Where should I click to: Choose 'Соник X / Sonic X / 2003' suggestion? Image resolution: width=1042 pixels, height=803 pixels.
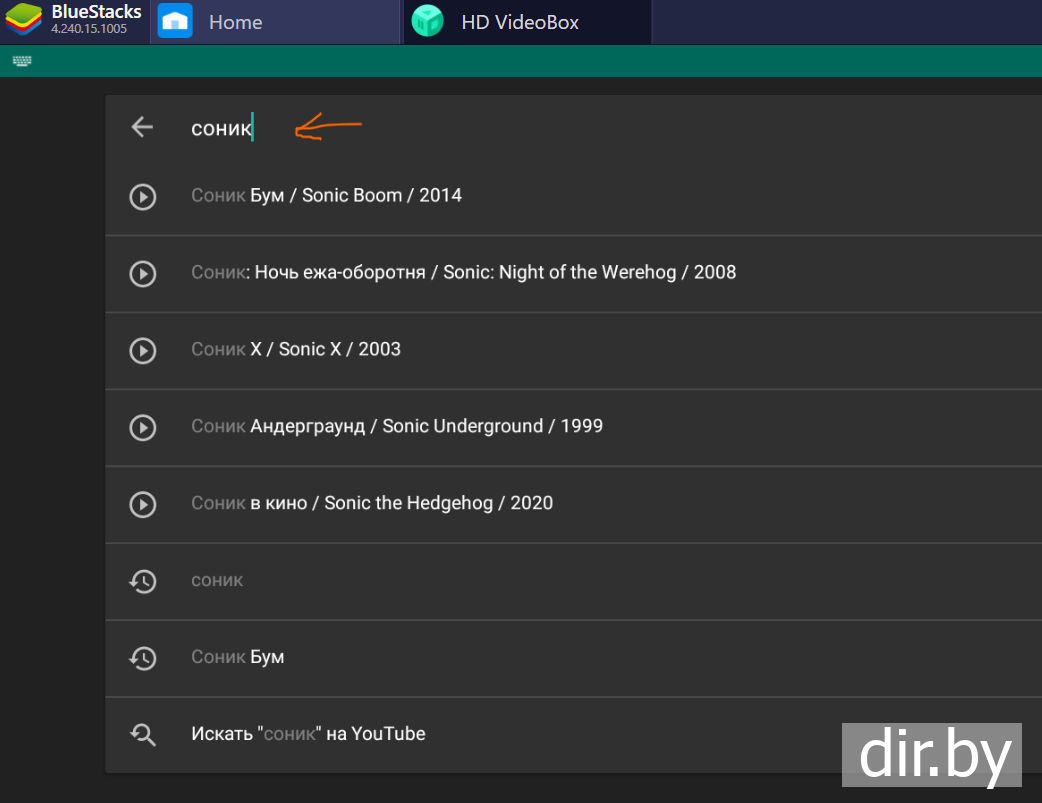coord(296,350)
